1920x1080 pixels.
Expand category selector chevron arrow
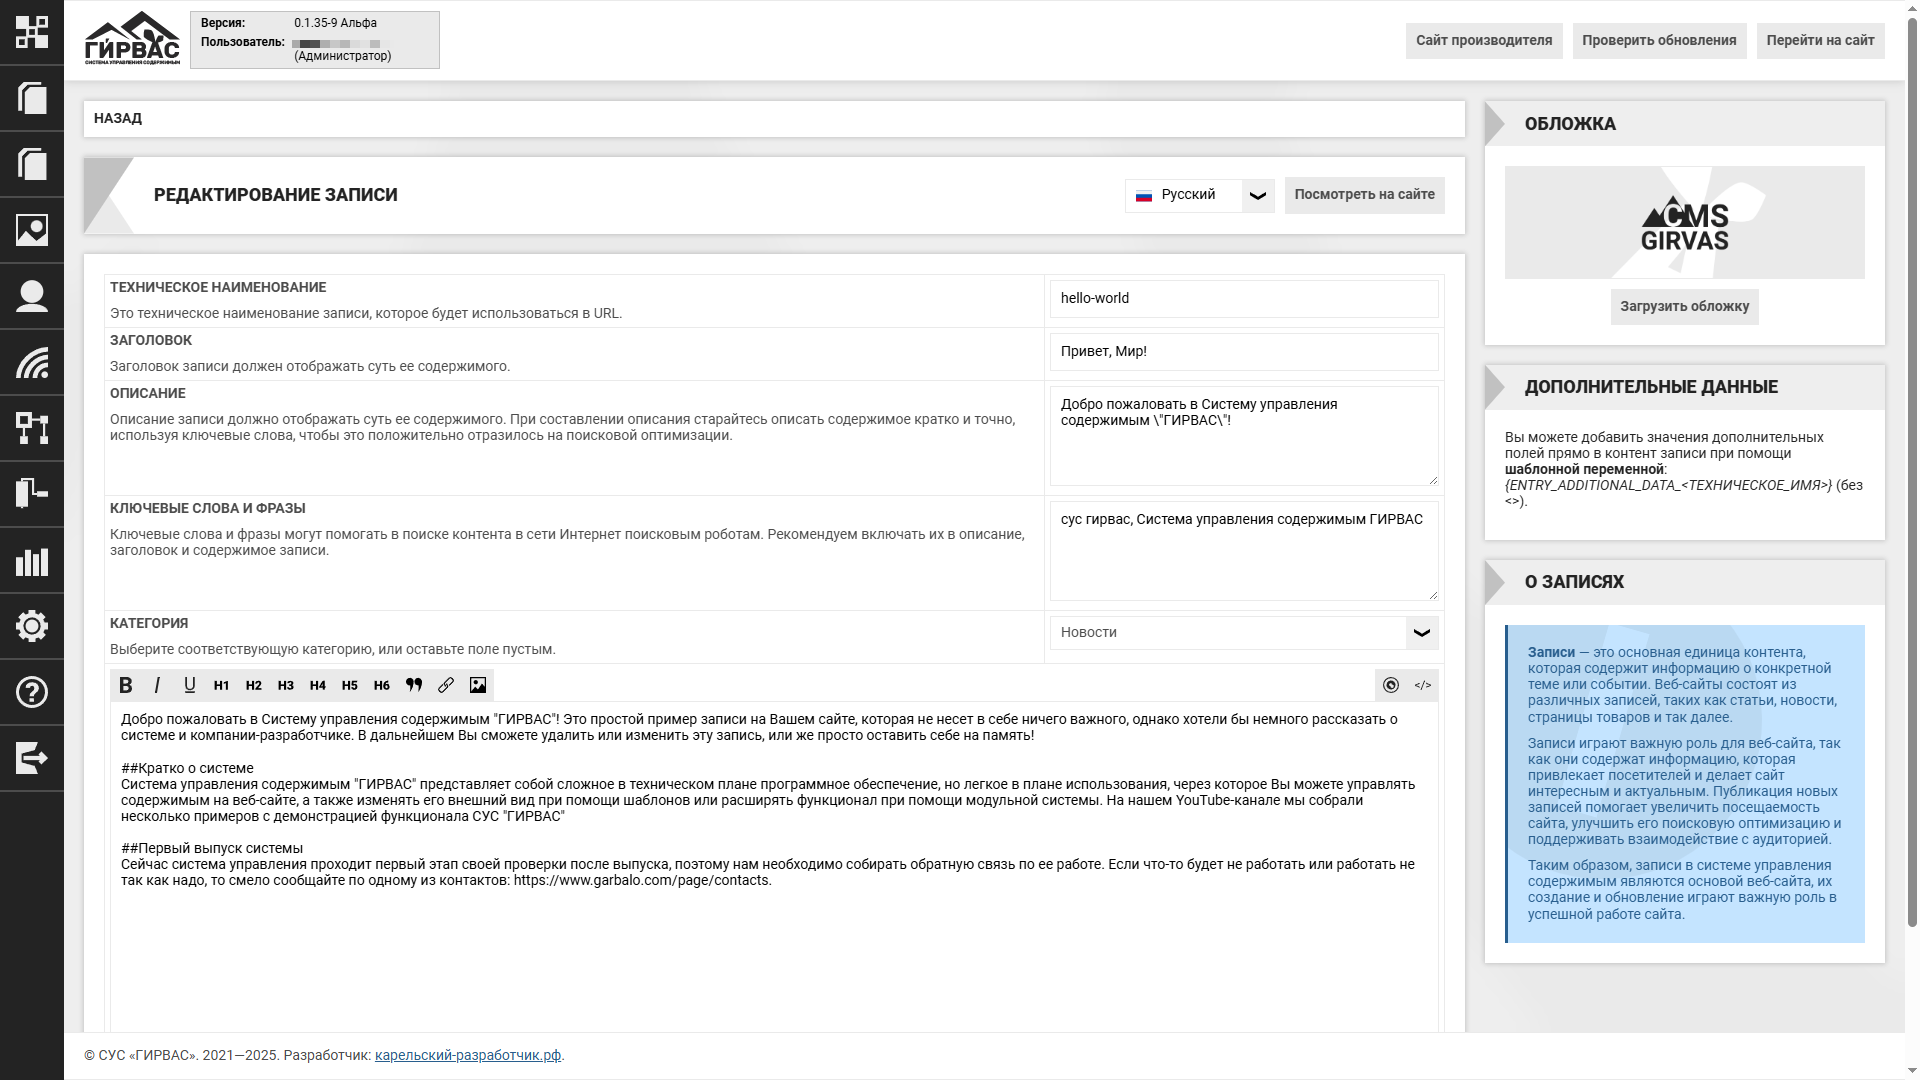(x=1422, y=632)
